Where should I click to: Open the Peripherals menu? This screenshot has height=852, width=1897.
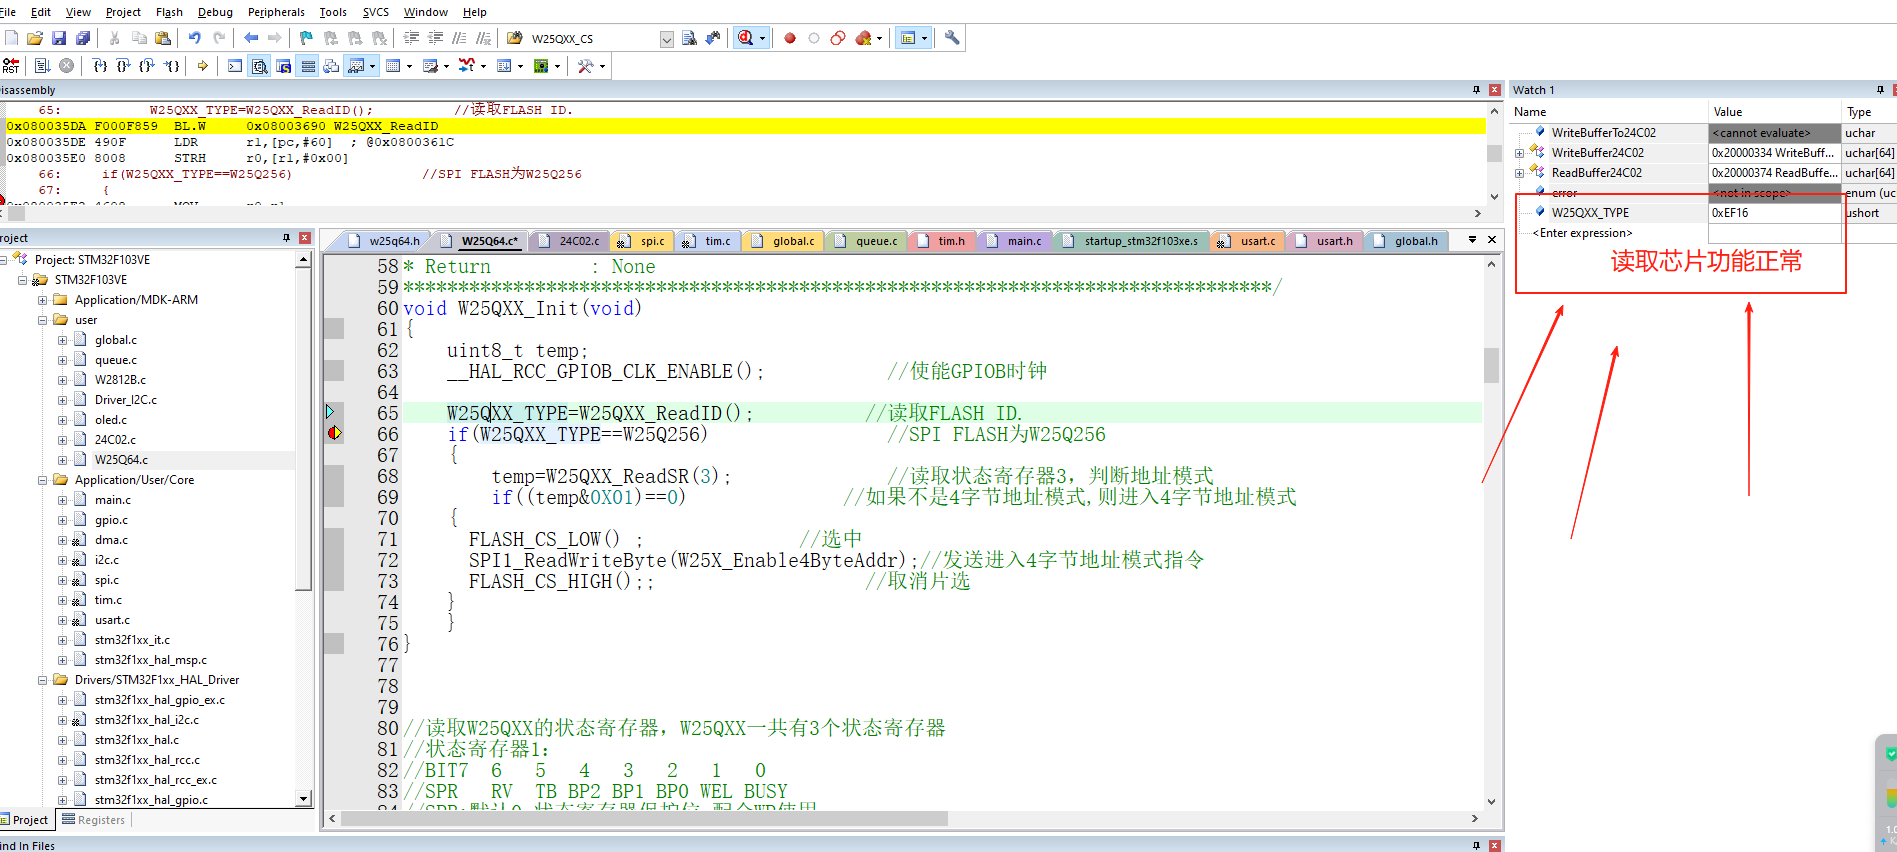point(276,12)
